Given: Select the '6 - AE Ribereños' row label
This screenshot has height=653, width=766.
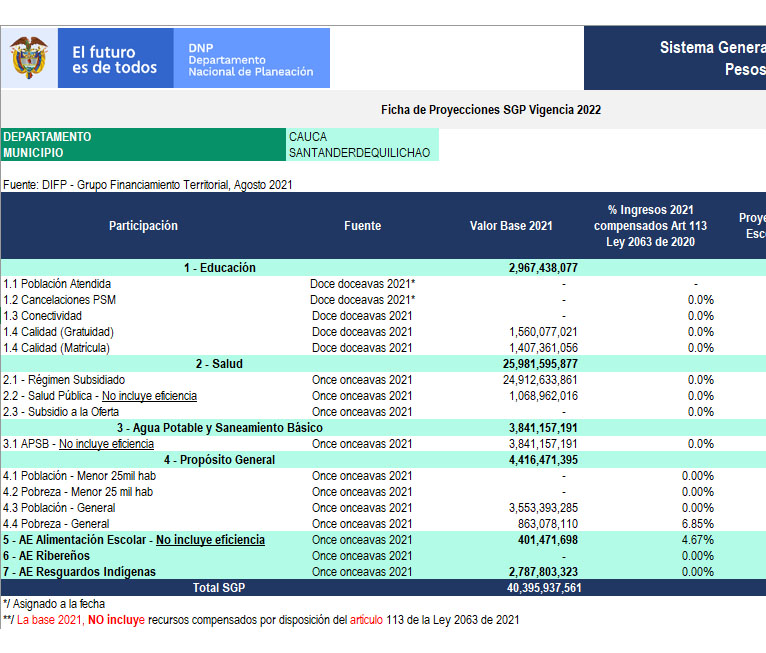Looking at the screenshot, I should coord(46,556).
